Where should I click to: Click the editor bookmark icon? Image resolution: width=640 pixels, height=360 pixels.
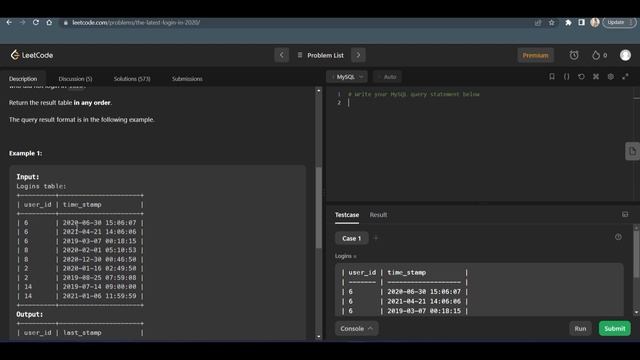(x=551, y=77)
